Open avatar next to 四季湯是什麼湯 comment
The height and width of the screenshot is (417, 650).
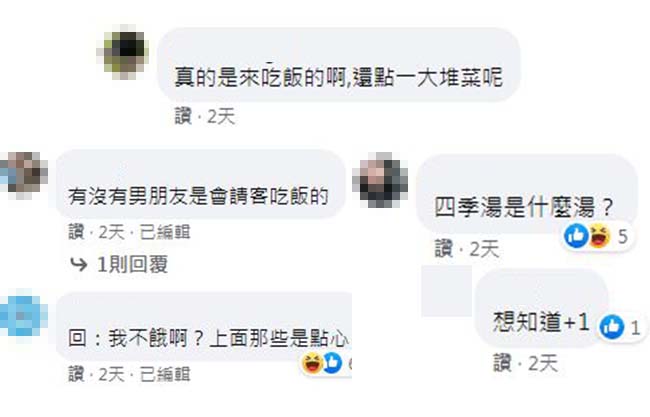[381, 181]
